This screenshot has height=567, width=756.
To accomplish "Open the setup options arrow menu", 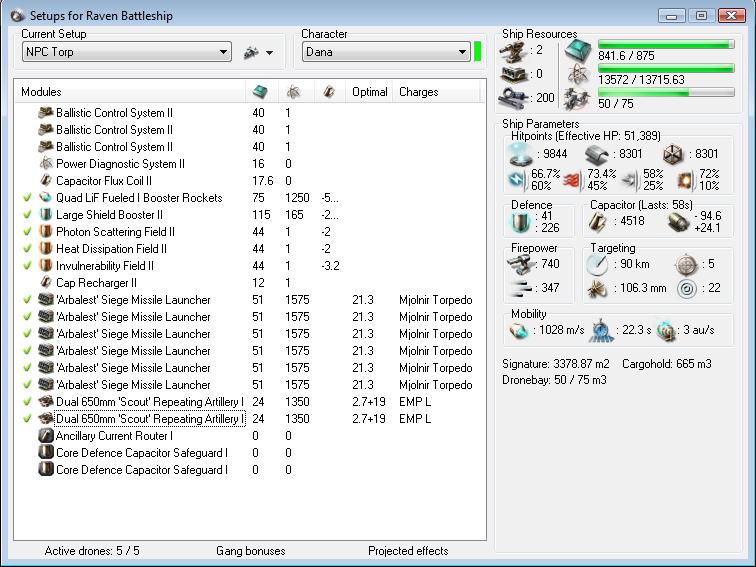I will click(269, 53).
